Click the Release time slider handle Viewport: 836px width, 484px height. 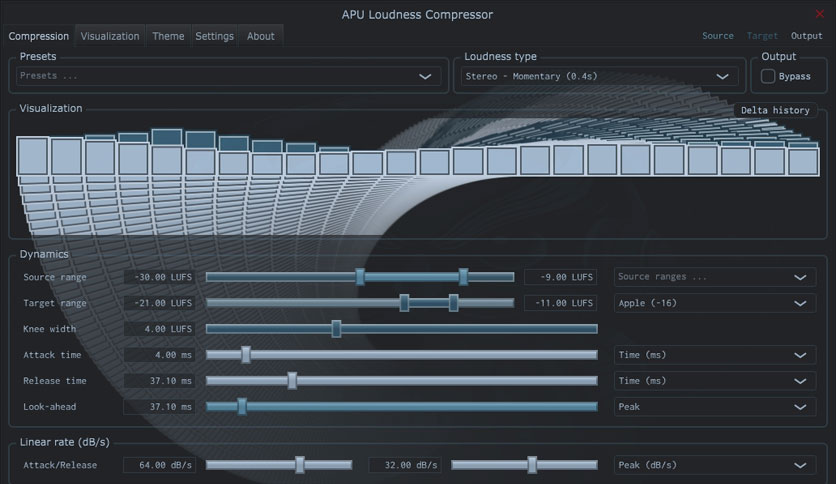tap(292, 381)
